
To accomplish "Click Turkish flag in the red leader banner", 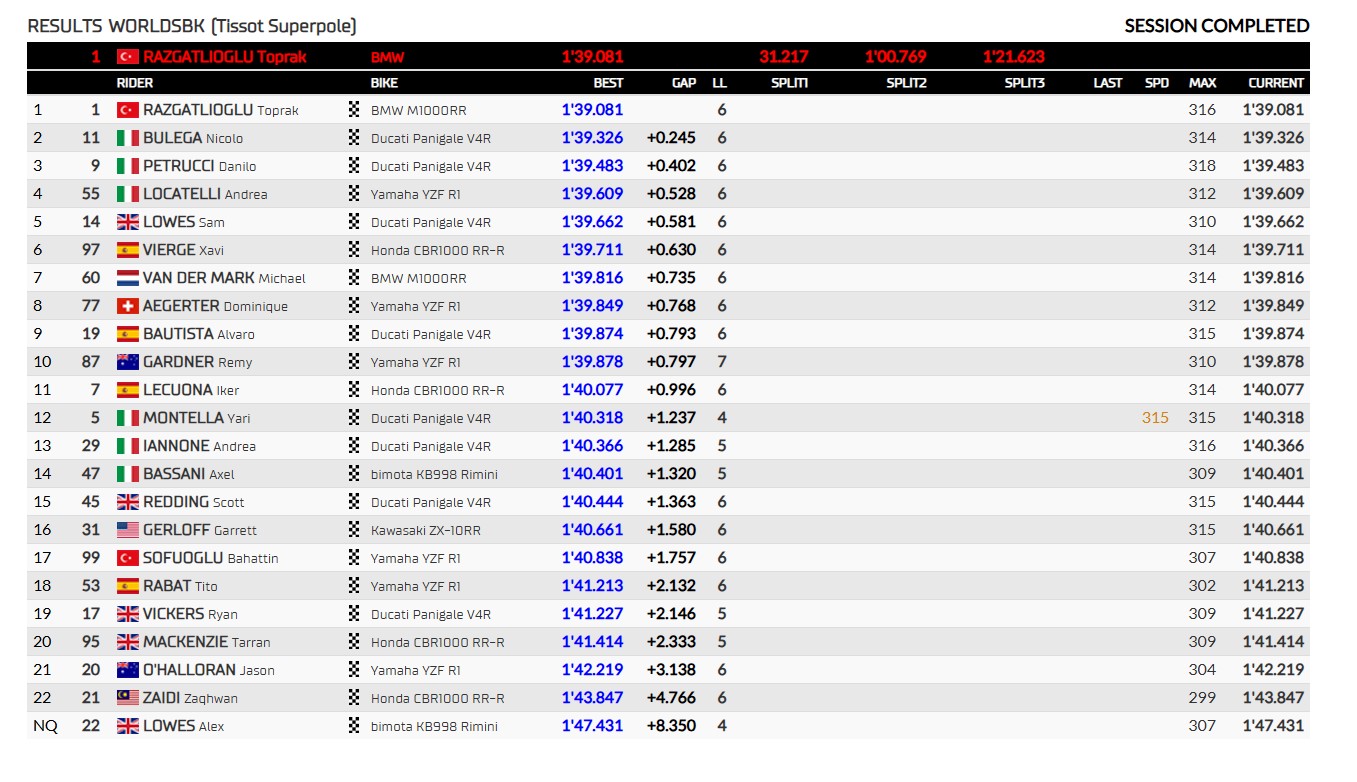I will pyautogui.click(x=127, y=57).
